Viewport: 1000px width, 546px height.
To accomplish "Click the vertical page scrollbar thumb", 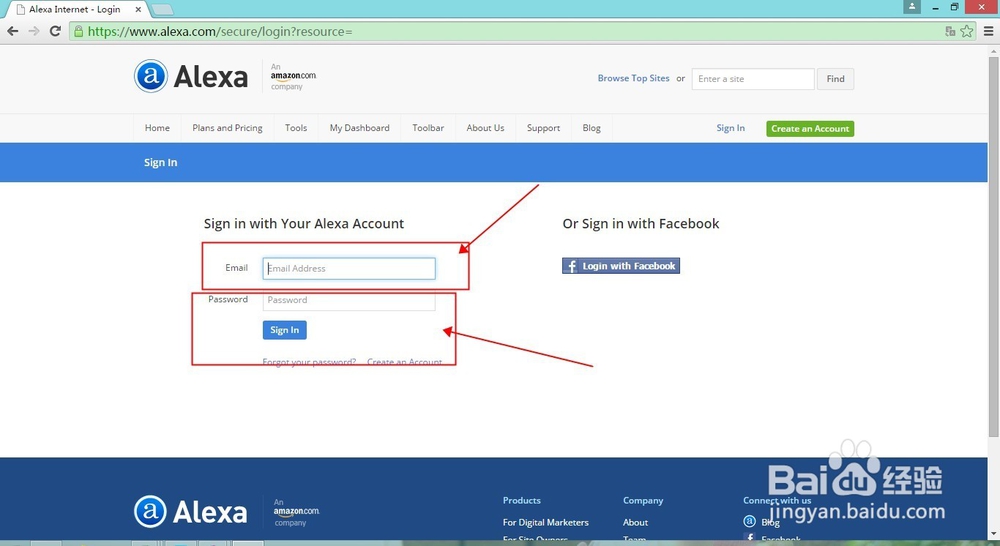I will click(994, 247).
